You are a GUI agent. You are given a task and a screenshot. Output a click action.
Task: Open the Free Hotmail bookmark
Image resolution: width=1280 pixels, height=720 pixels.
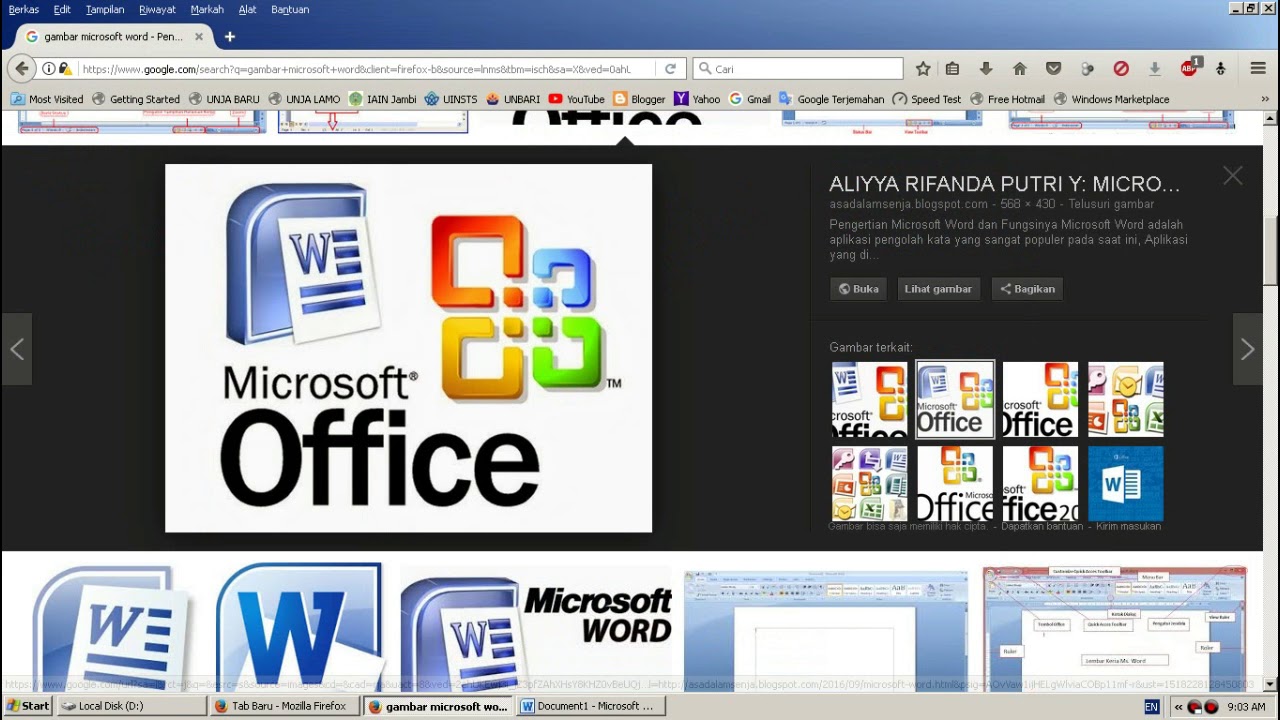pos(1007,99)
